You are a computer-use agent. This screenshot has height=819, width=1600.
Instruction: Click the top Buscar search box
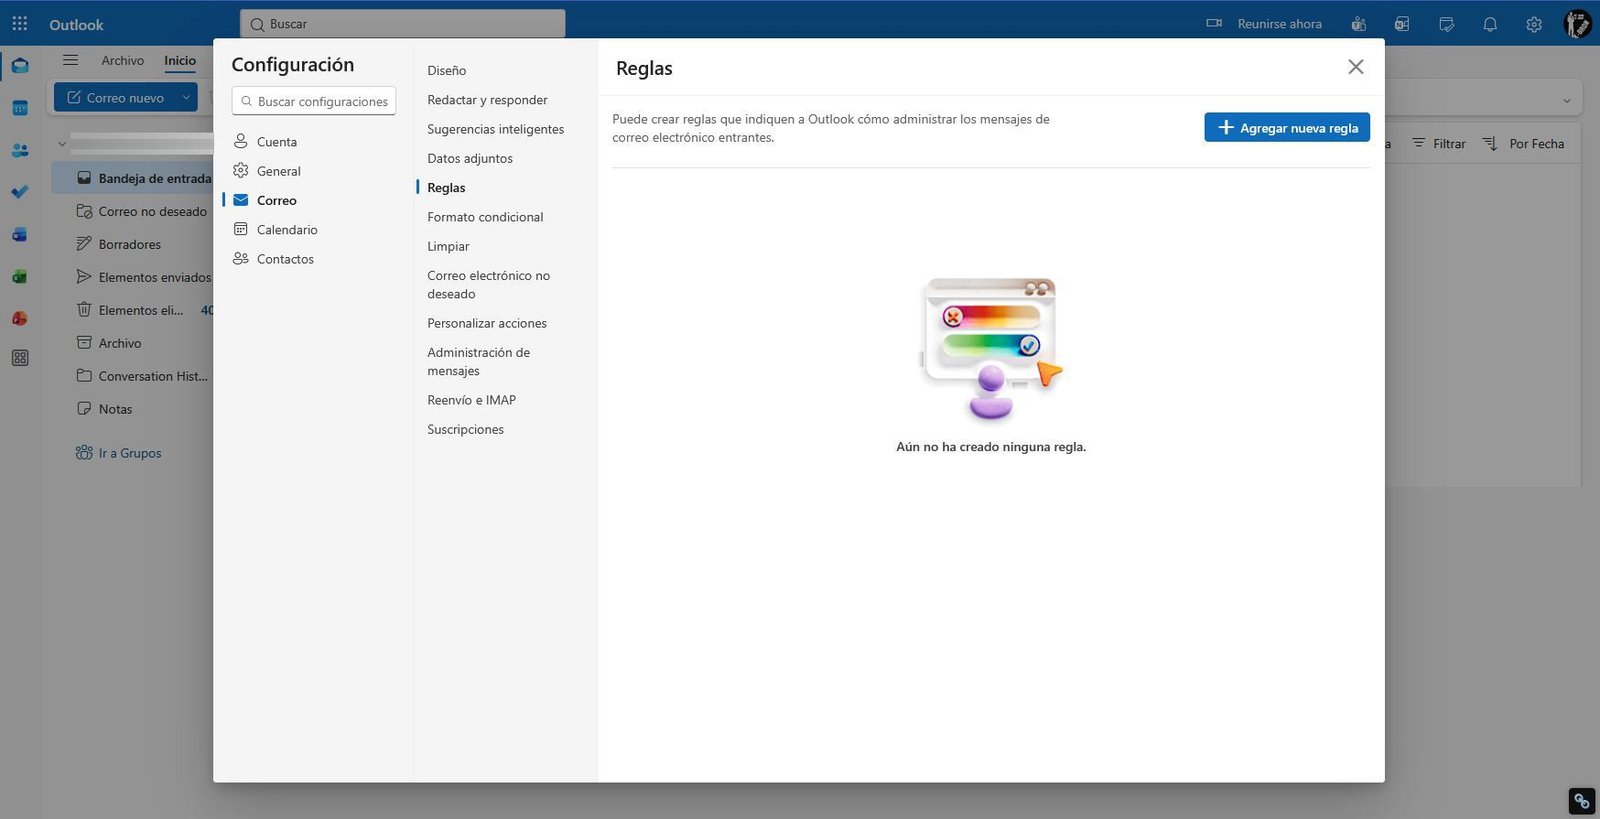click(403, 24)
